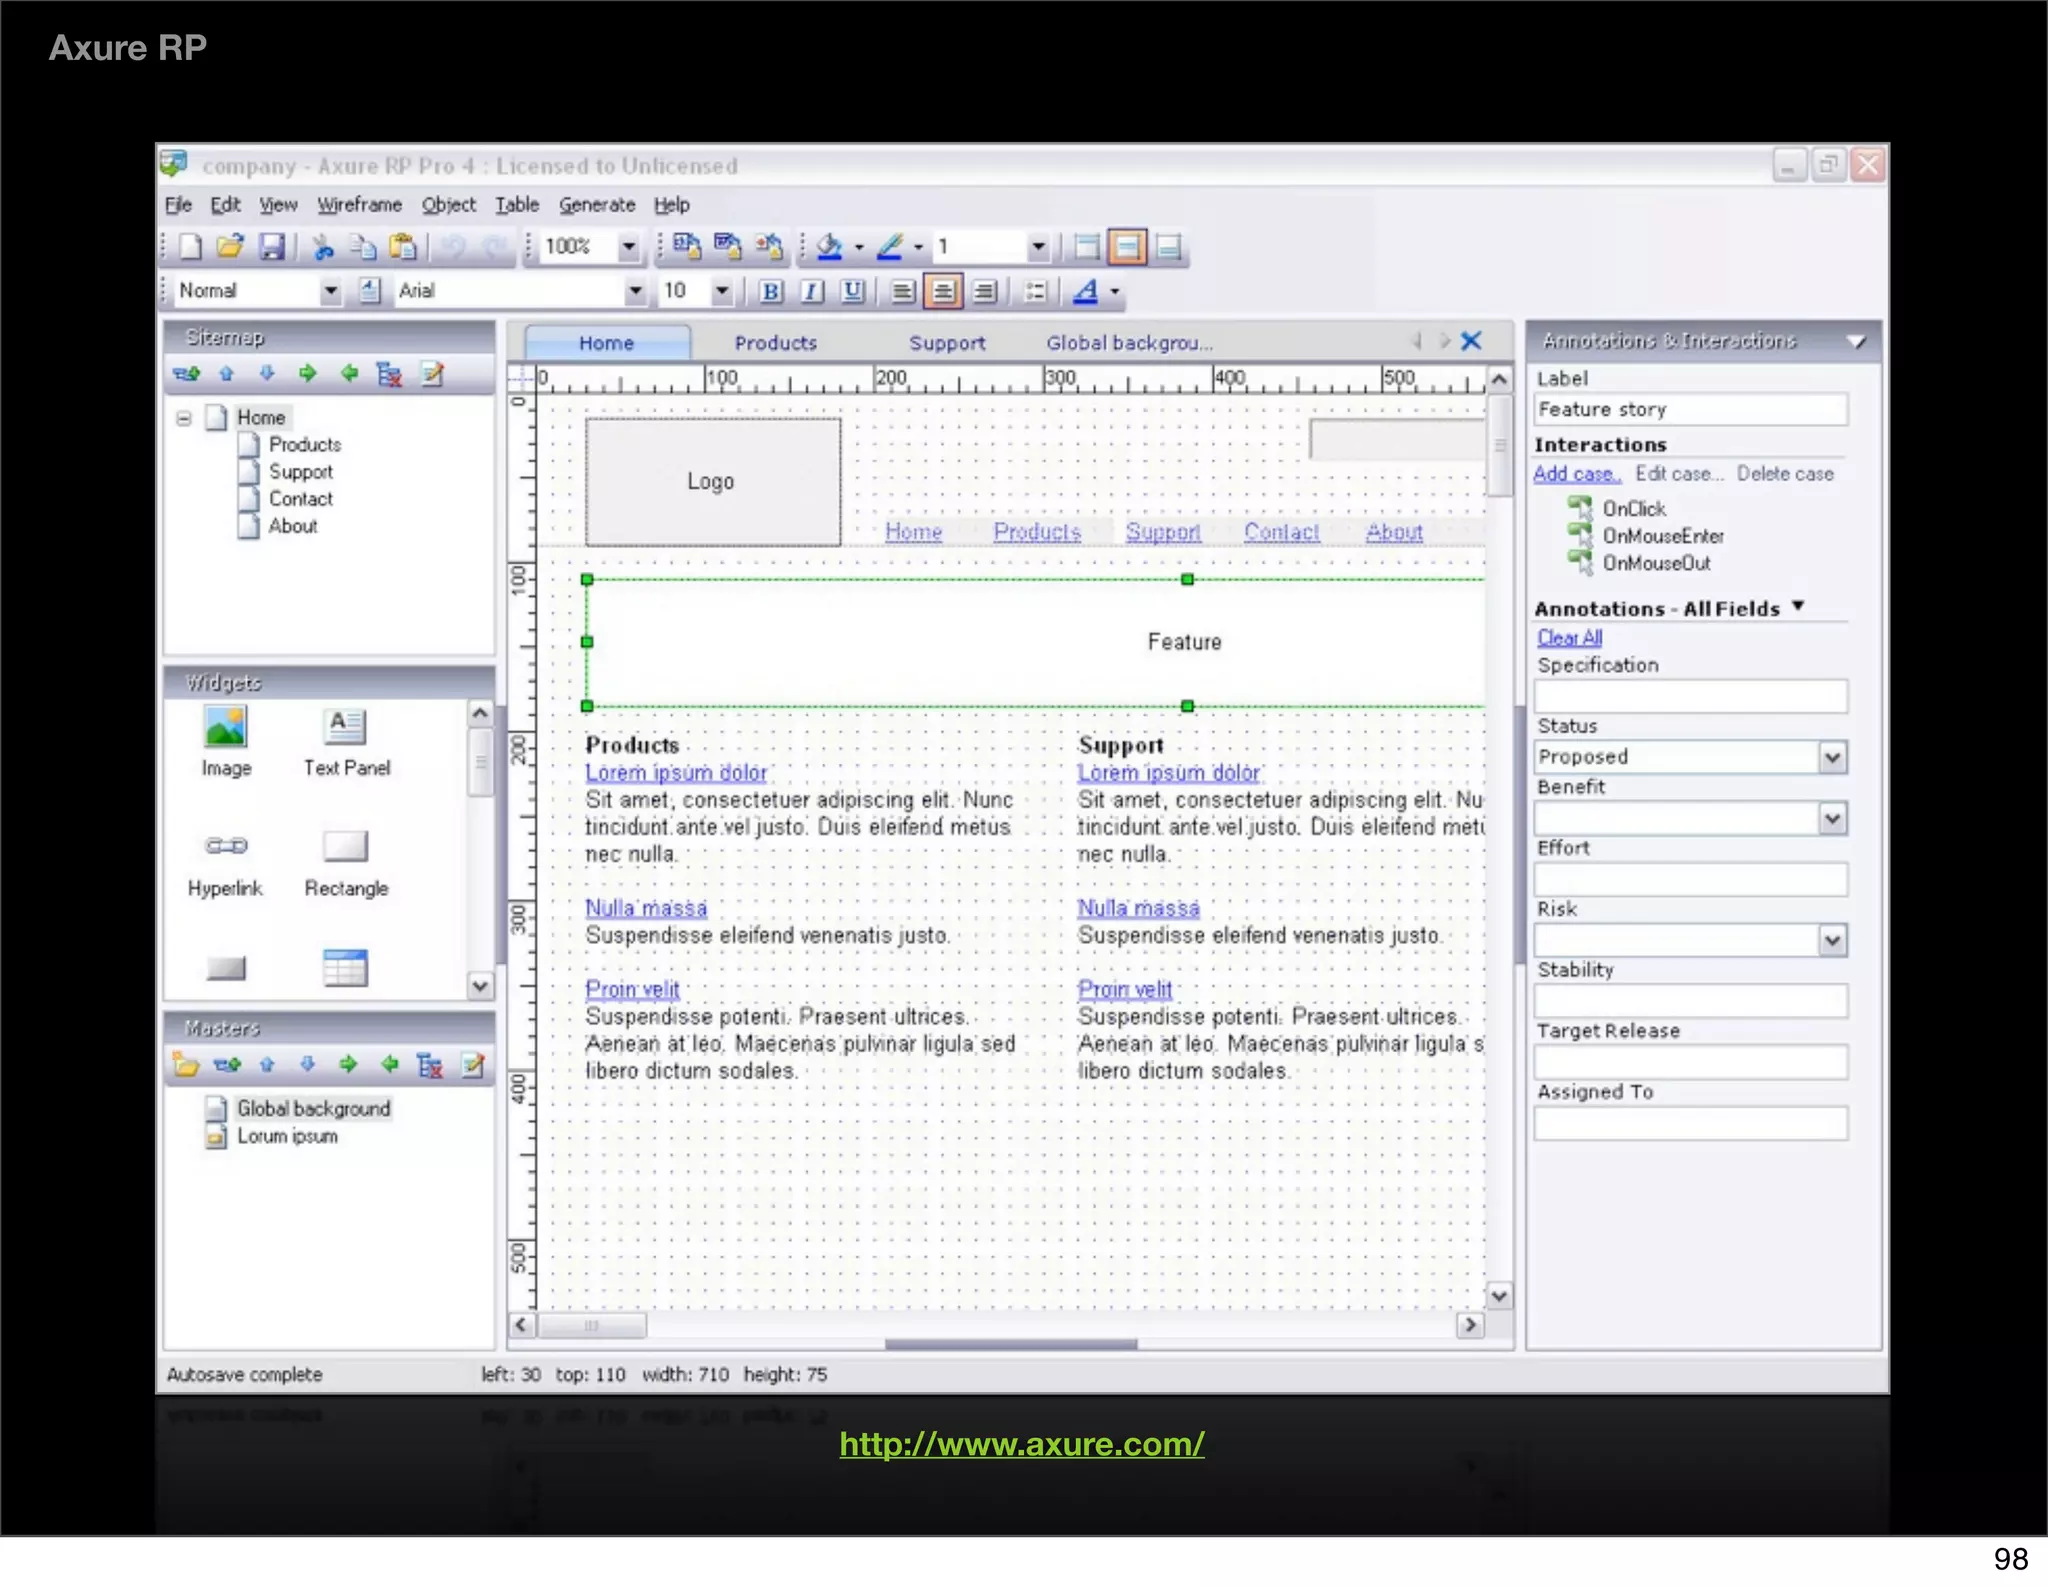Screen dimensions: 2048x1587
Task: Click the New file icon in the toolbar
Action: 190,246
